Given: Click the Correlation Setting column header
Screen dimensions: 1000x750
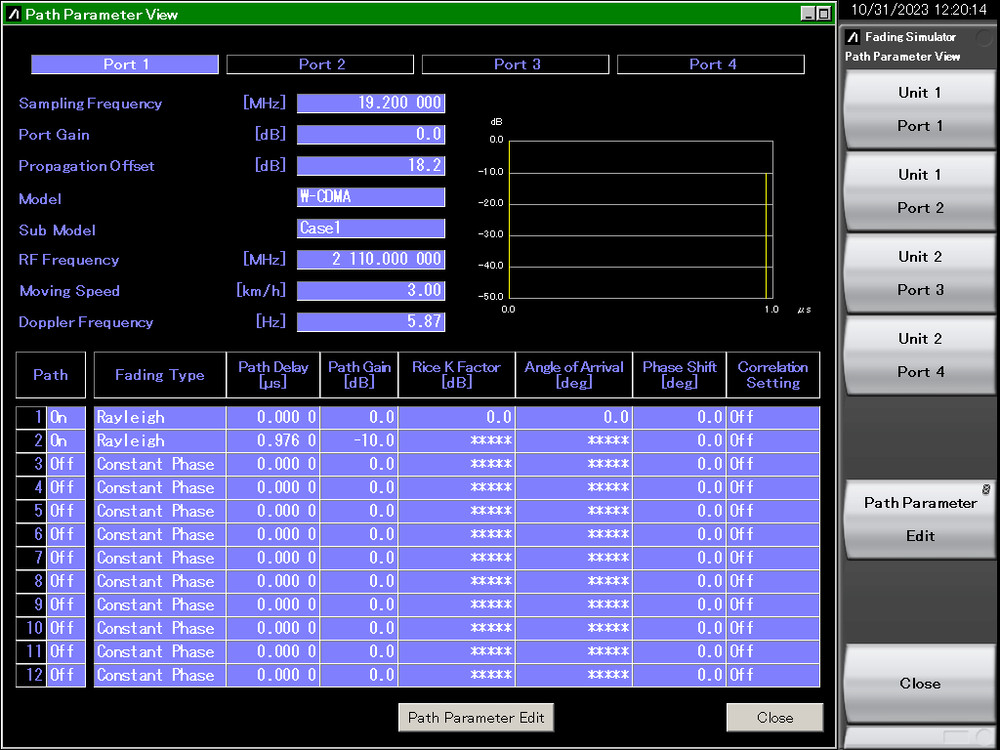Looking at the screenshot, I should tap(773, 375).
